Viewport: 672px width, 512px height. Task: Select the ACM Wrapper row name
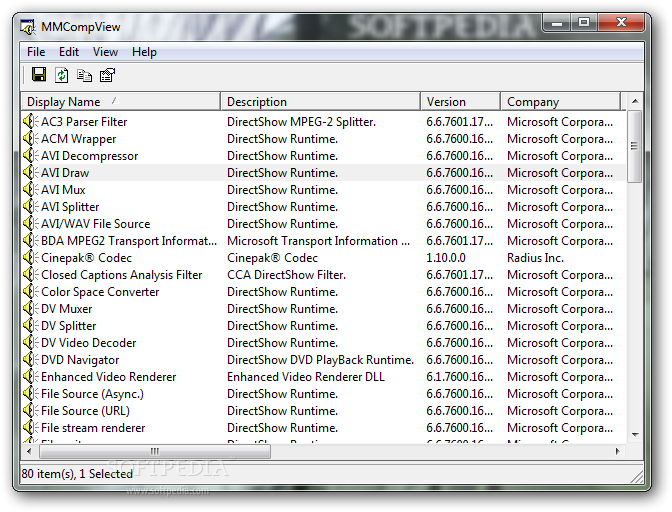(78, 139)
